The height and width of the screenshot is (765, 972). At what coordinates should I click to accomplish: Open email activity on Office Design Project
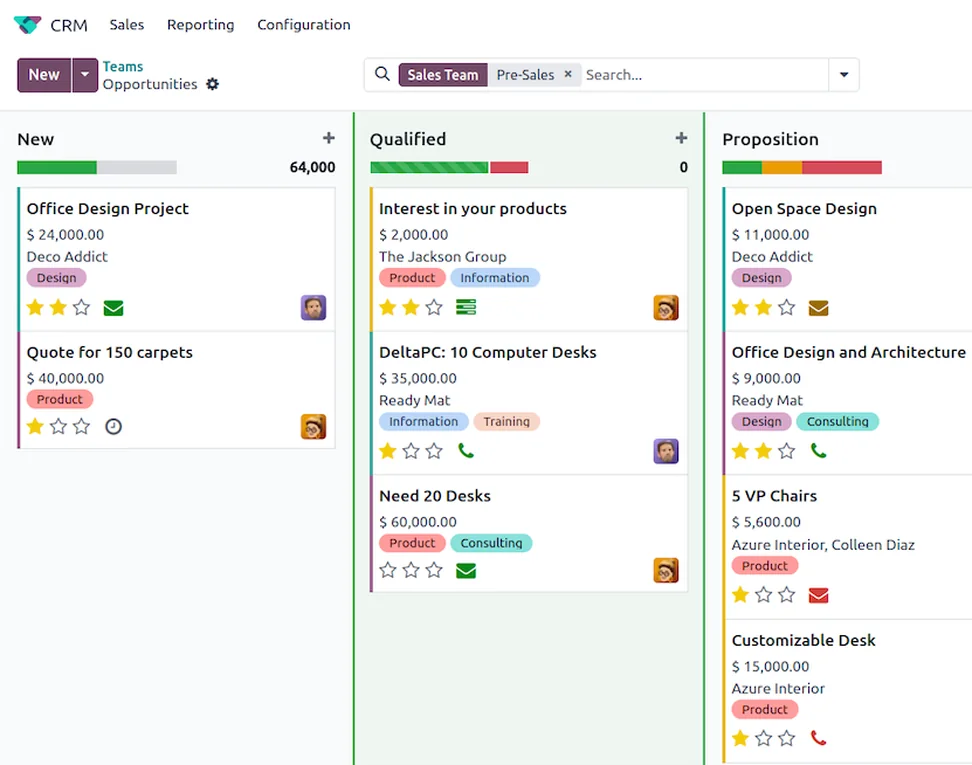113,308
